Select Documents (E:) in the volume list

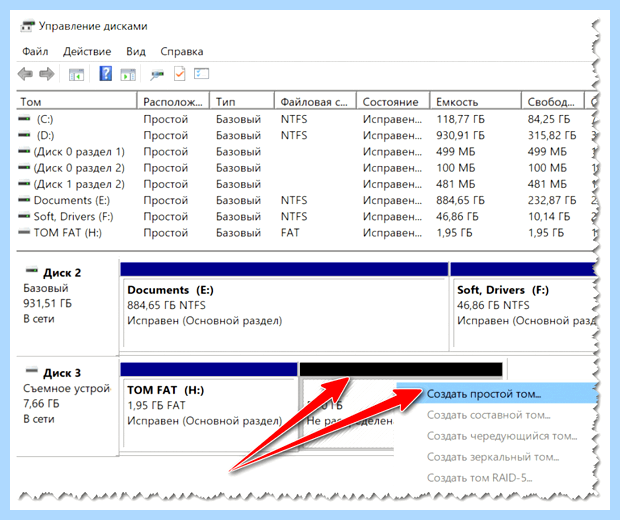tap(72, 200)
